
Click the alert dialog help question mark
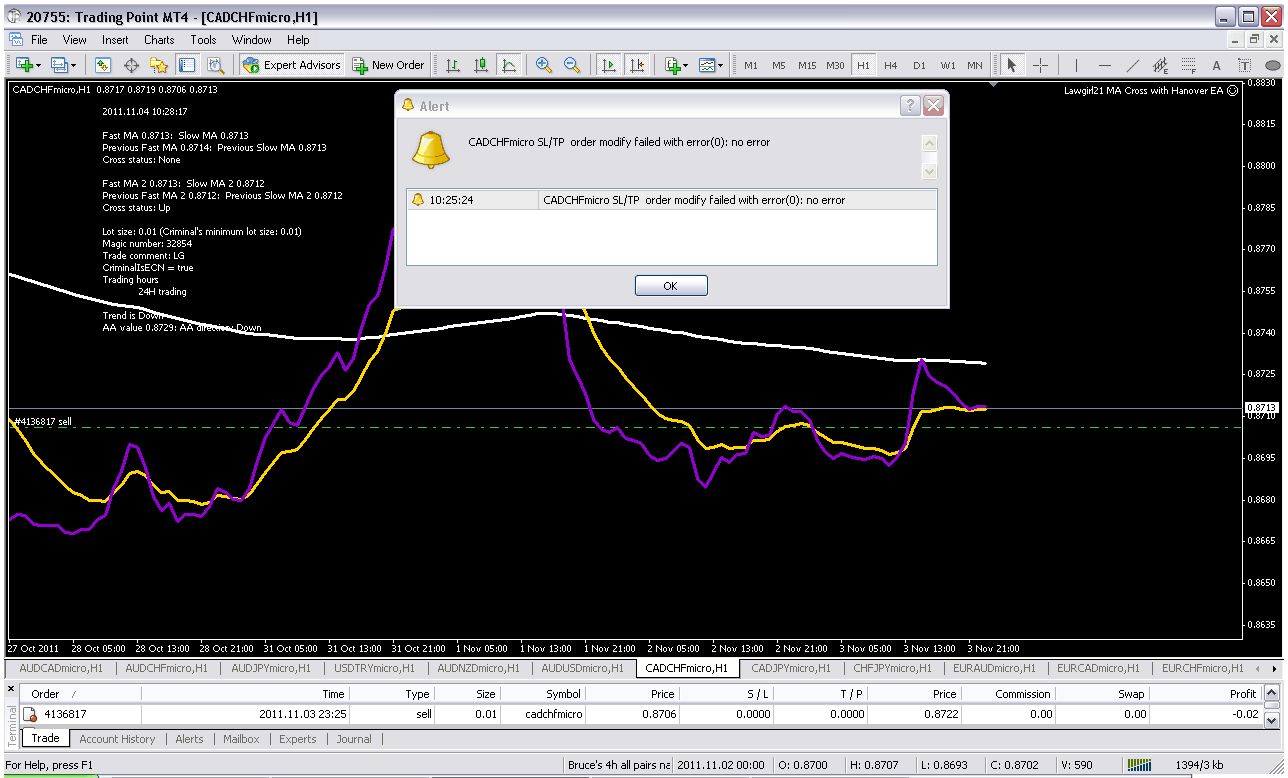(909, 105)
